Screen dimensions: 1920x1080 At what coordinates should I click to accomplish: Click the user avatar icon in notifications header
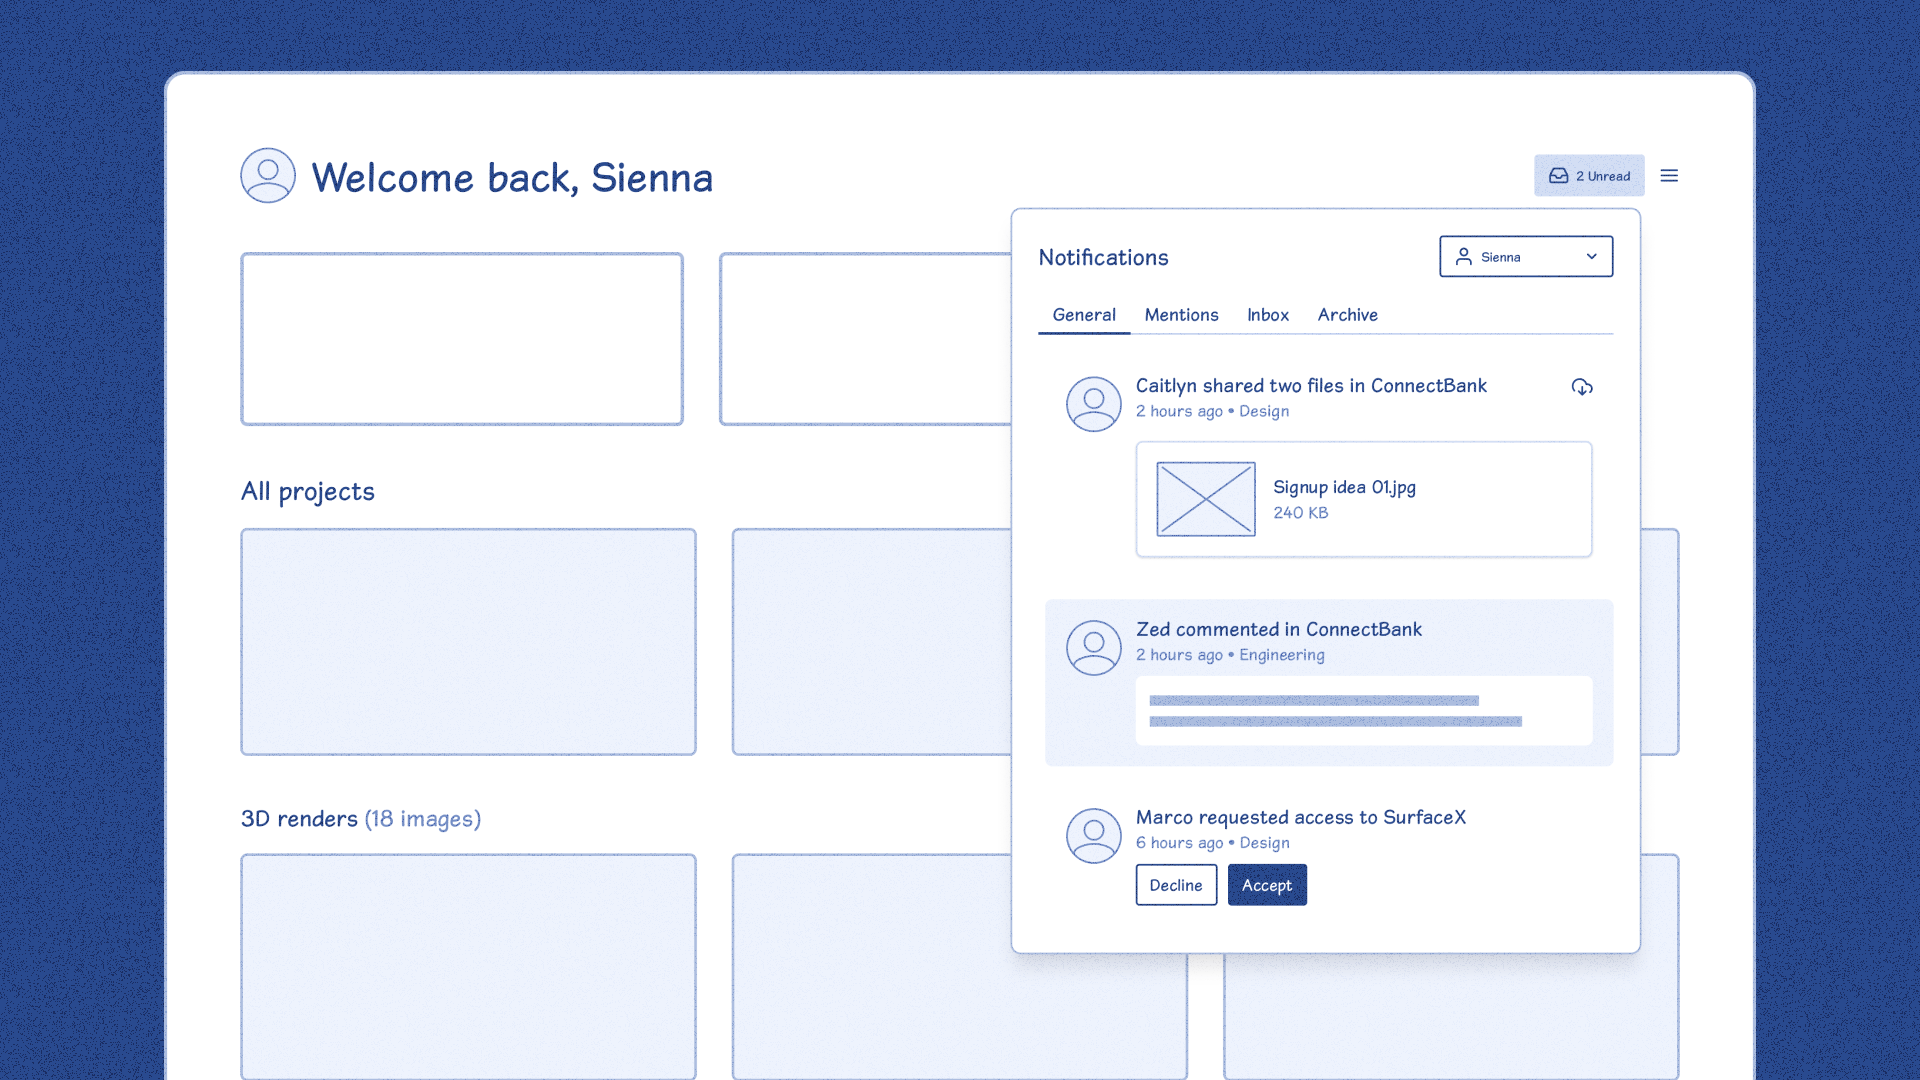[x=1461, y=256]
